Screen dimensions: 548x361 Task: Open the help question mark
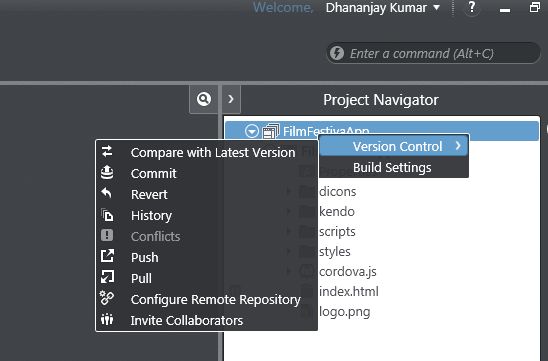472,7
